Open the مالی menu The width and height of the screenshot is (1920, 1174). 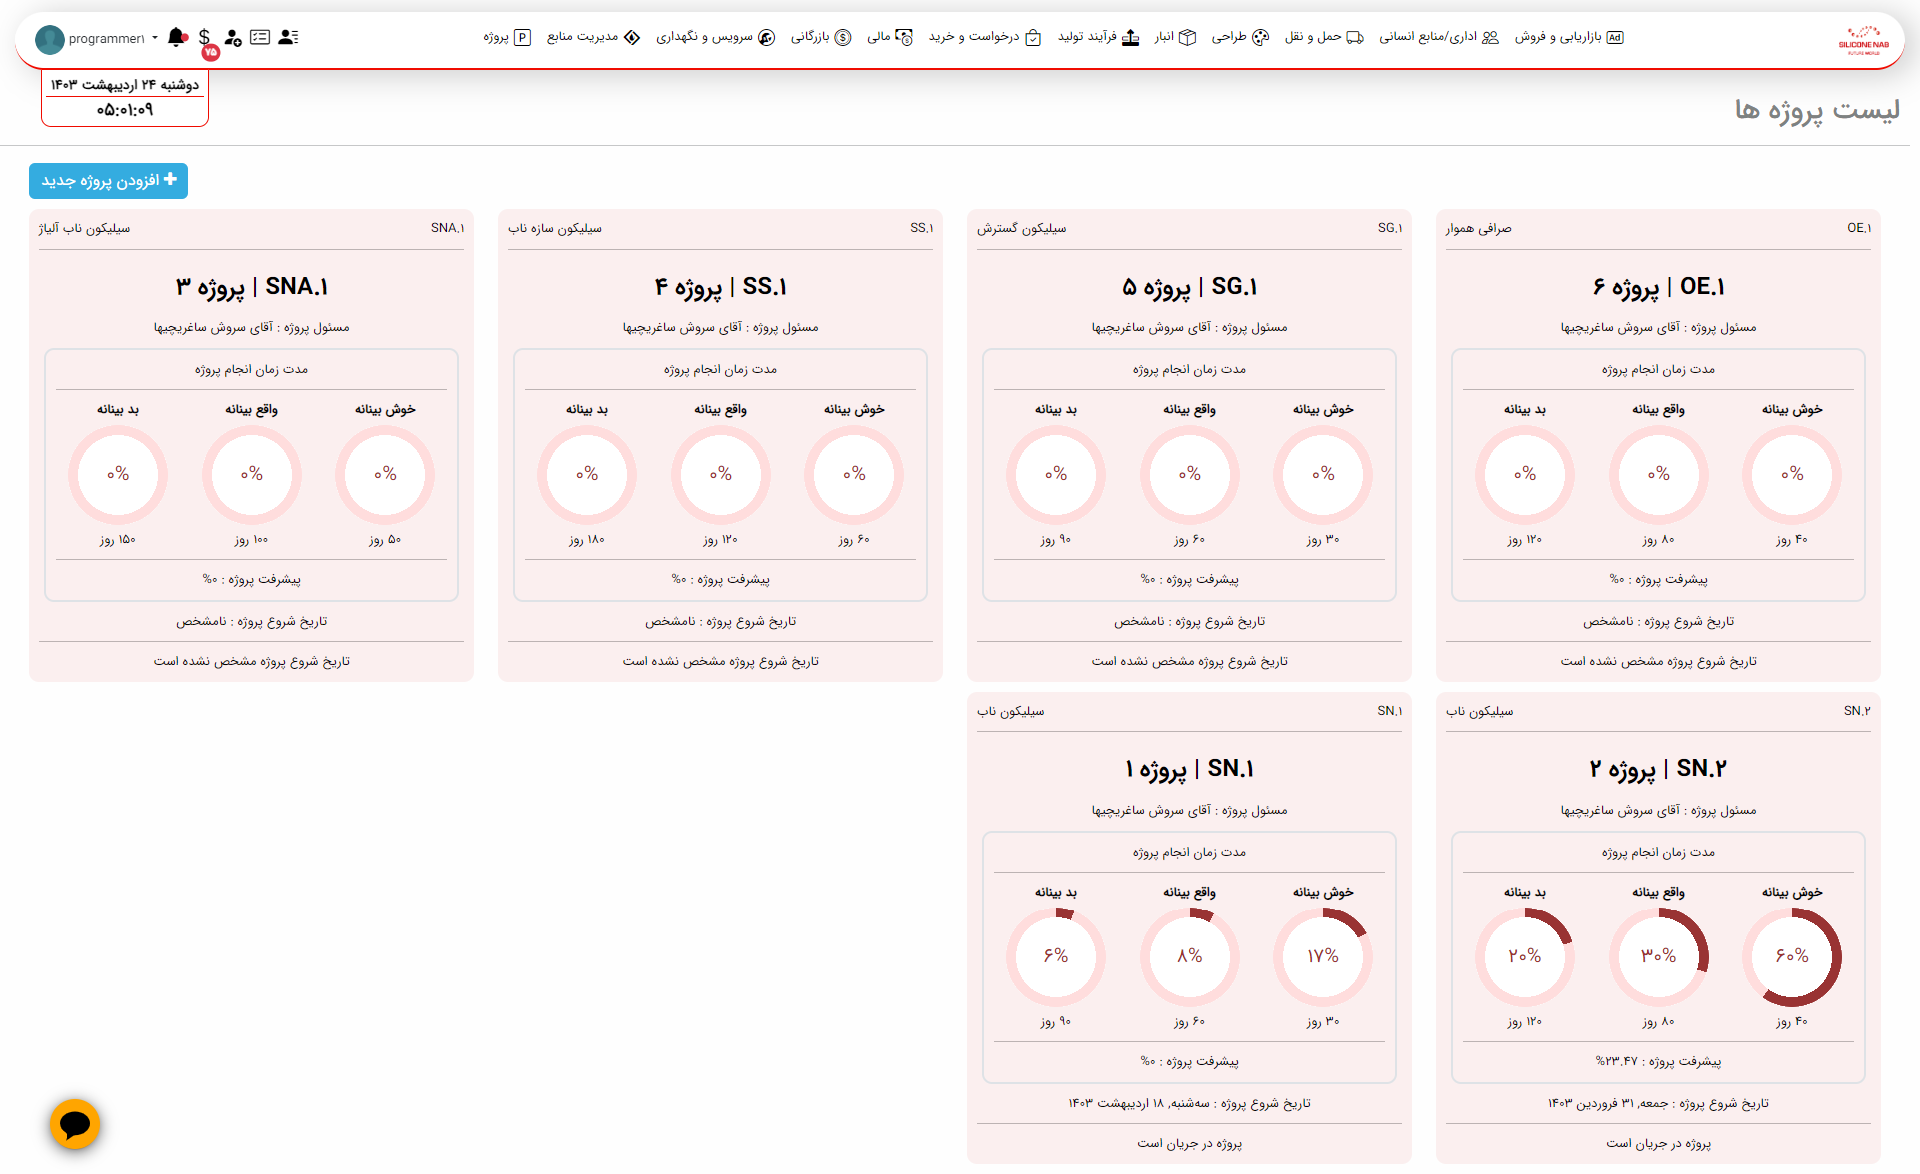pyautogui.click(x=889, y=37)
